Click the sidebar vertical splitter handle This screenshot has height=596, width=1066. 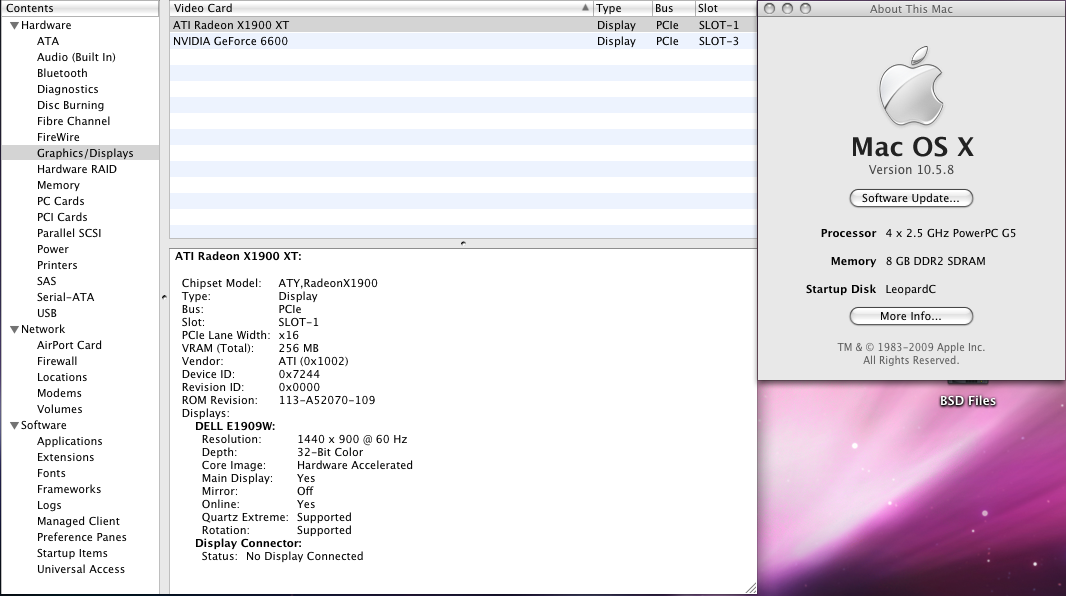[x=164, y=297]
